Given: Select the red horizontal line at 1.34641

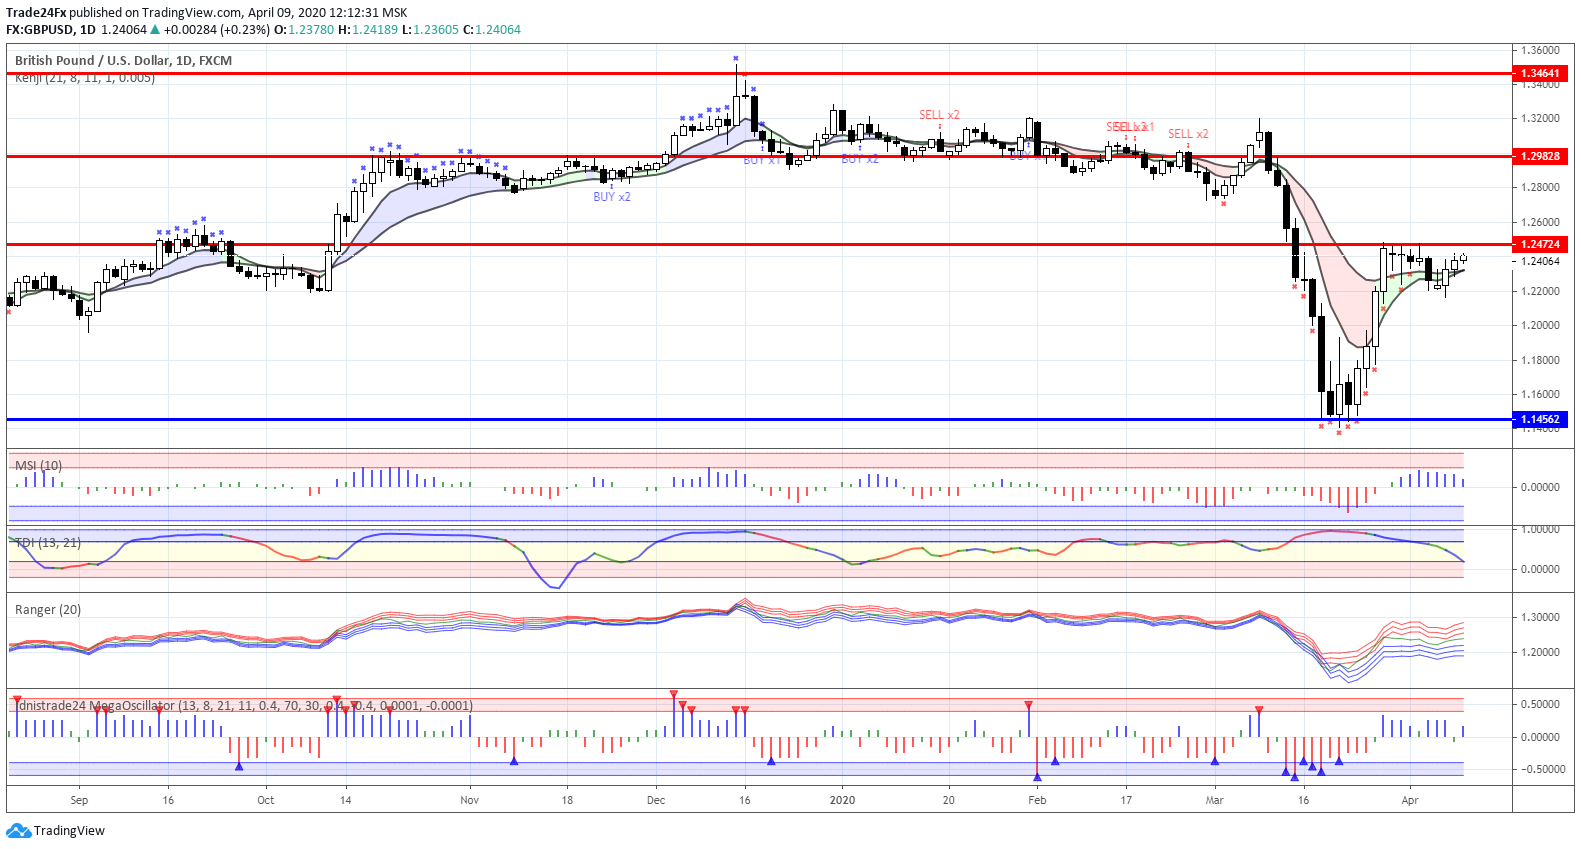Looking at the screenshot, I should click(x=758, y=73).
